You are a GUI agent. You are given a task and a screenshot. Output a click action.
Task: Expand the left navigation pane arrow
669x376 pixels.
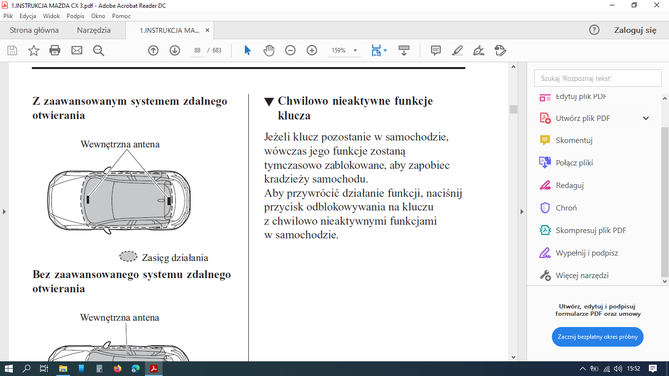(x=4, y=212)
